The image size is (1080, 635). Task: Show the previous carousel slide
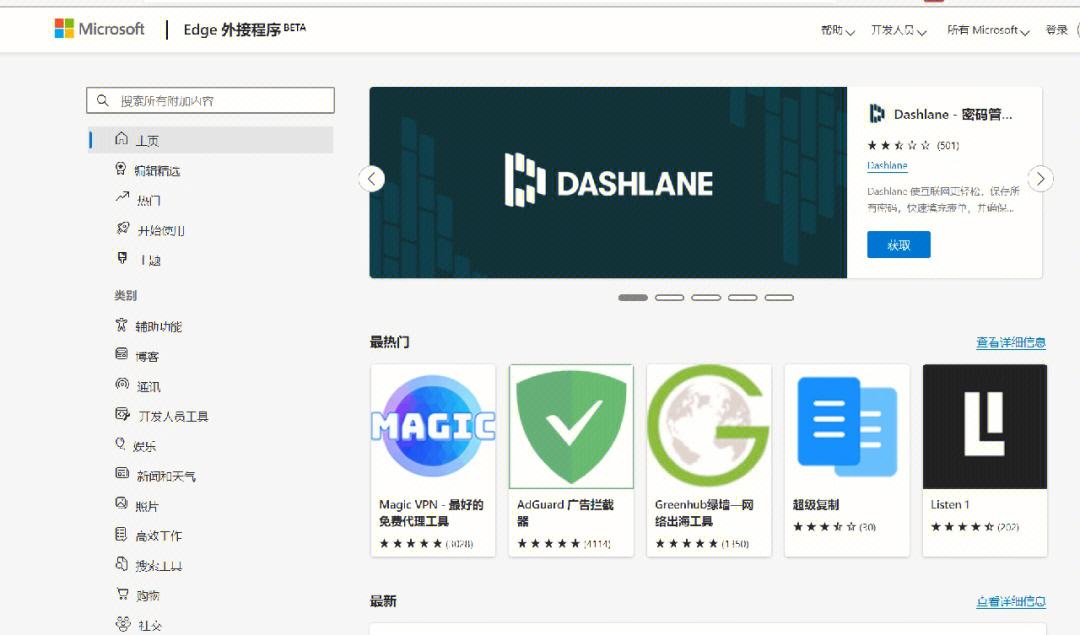pos(372,179)
